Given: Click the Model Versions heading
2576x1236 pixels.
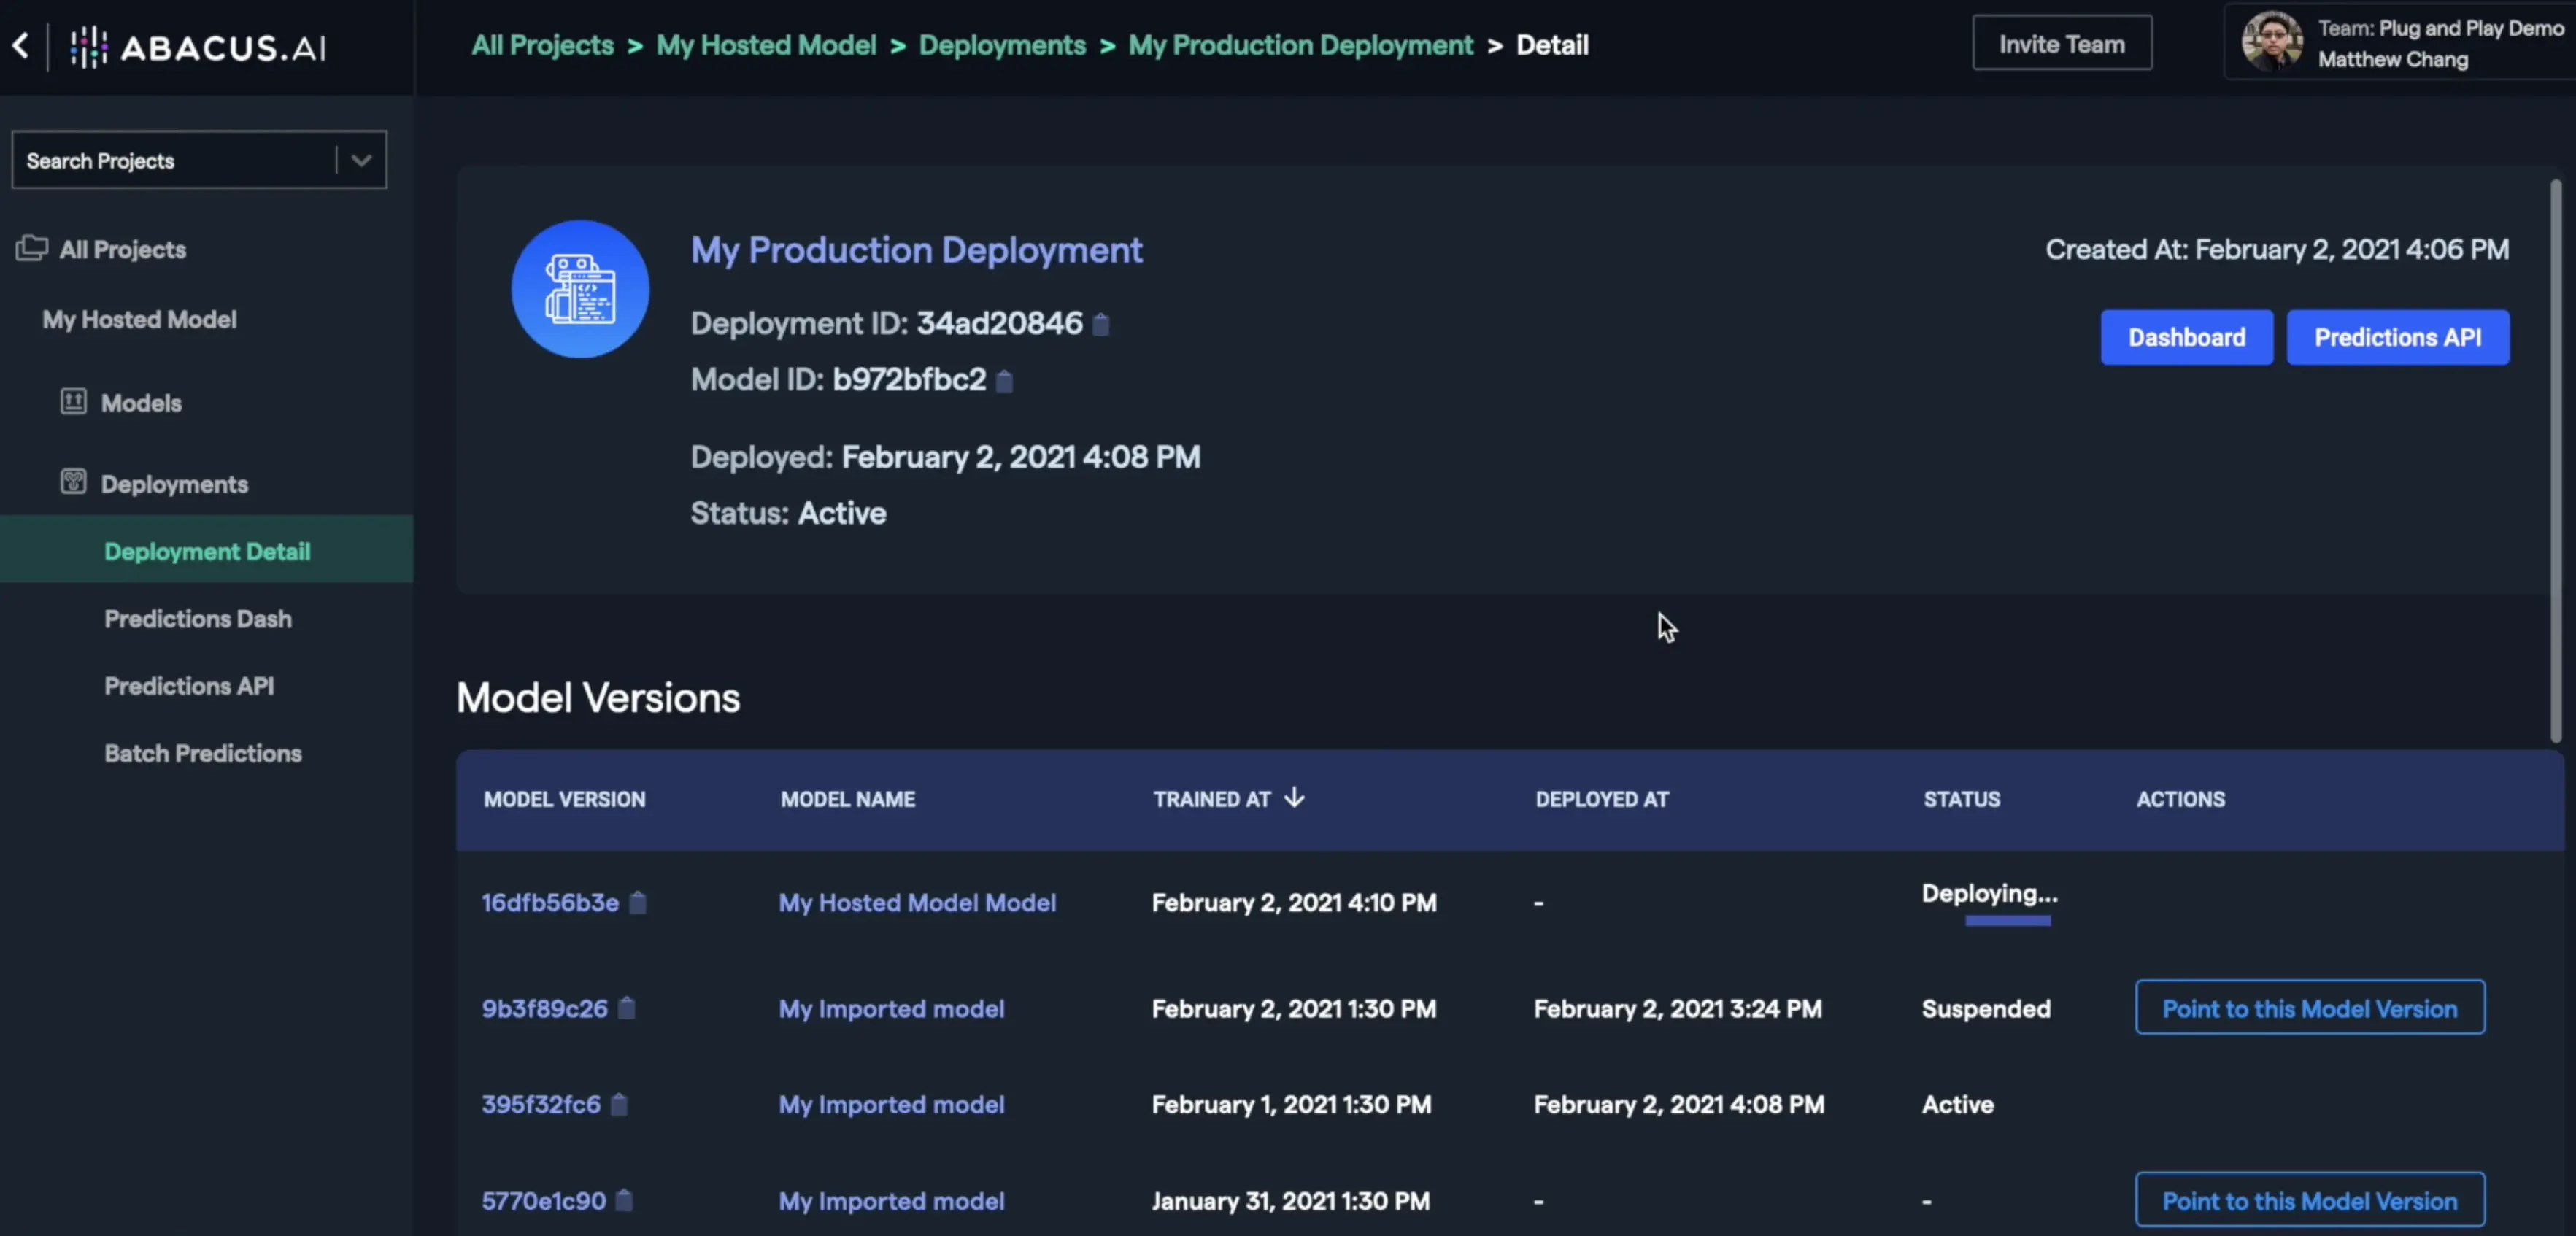Looking at the screenshot, I should click(598, 697).
